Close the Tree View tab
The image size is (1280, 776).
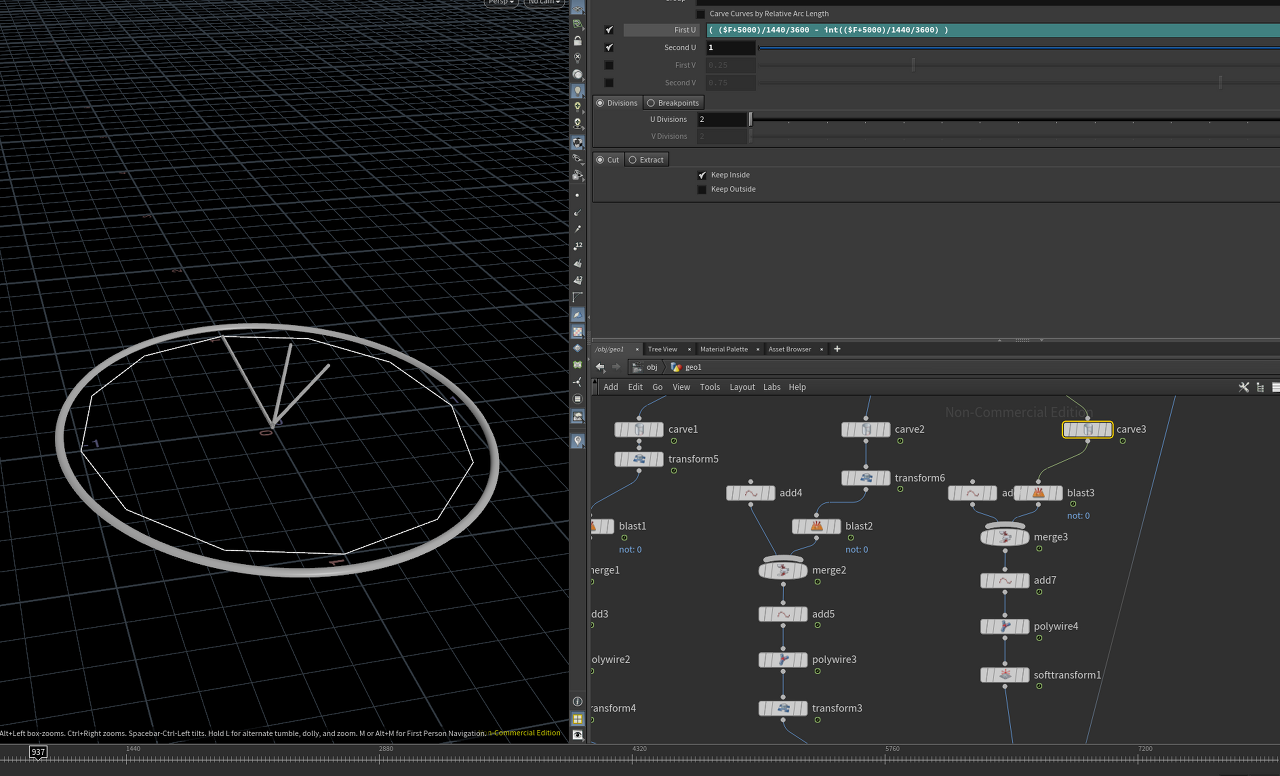click(689, 349)
